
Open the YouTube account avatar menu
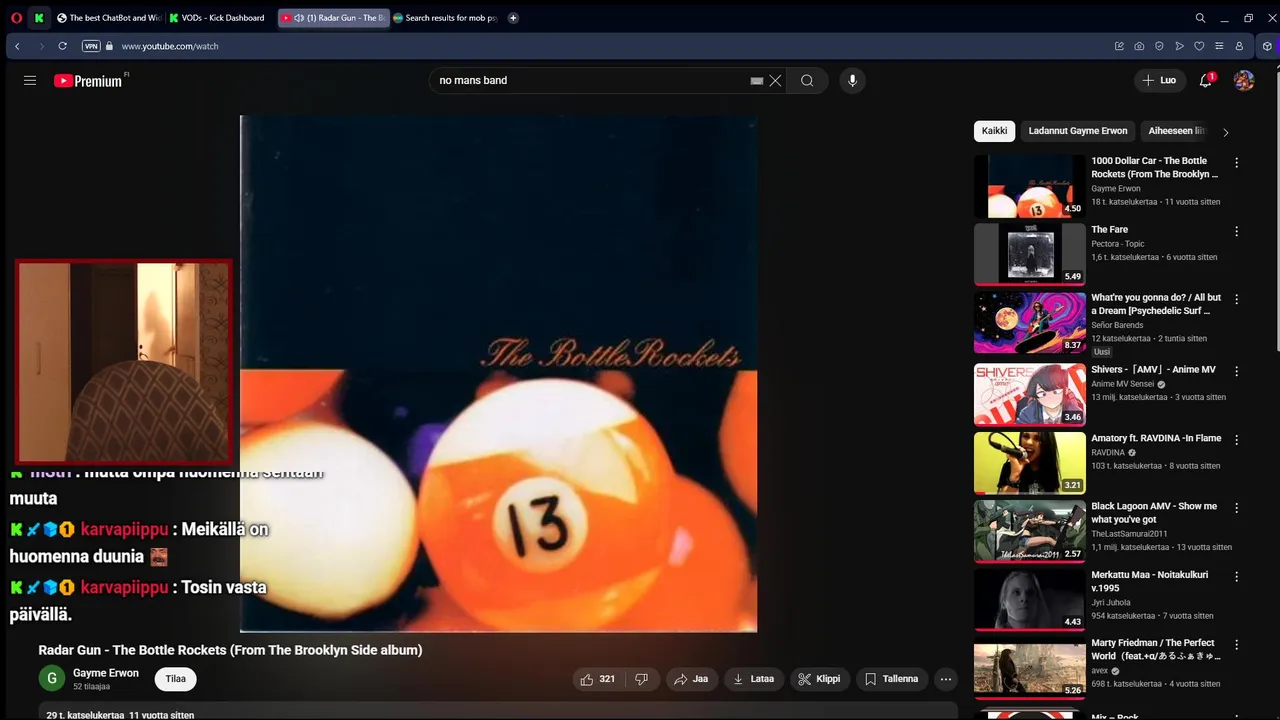click(x=1244, y=81)
